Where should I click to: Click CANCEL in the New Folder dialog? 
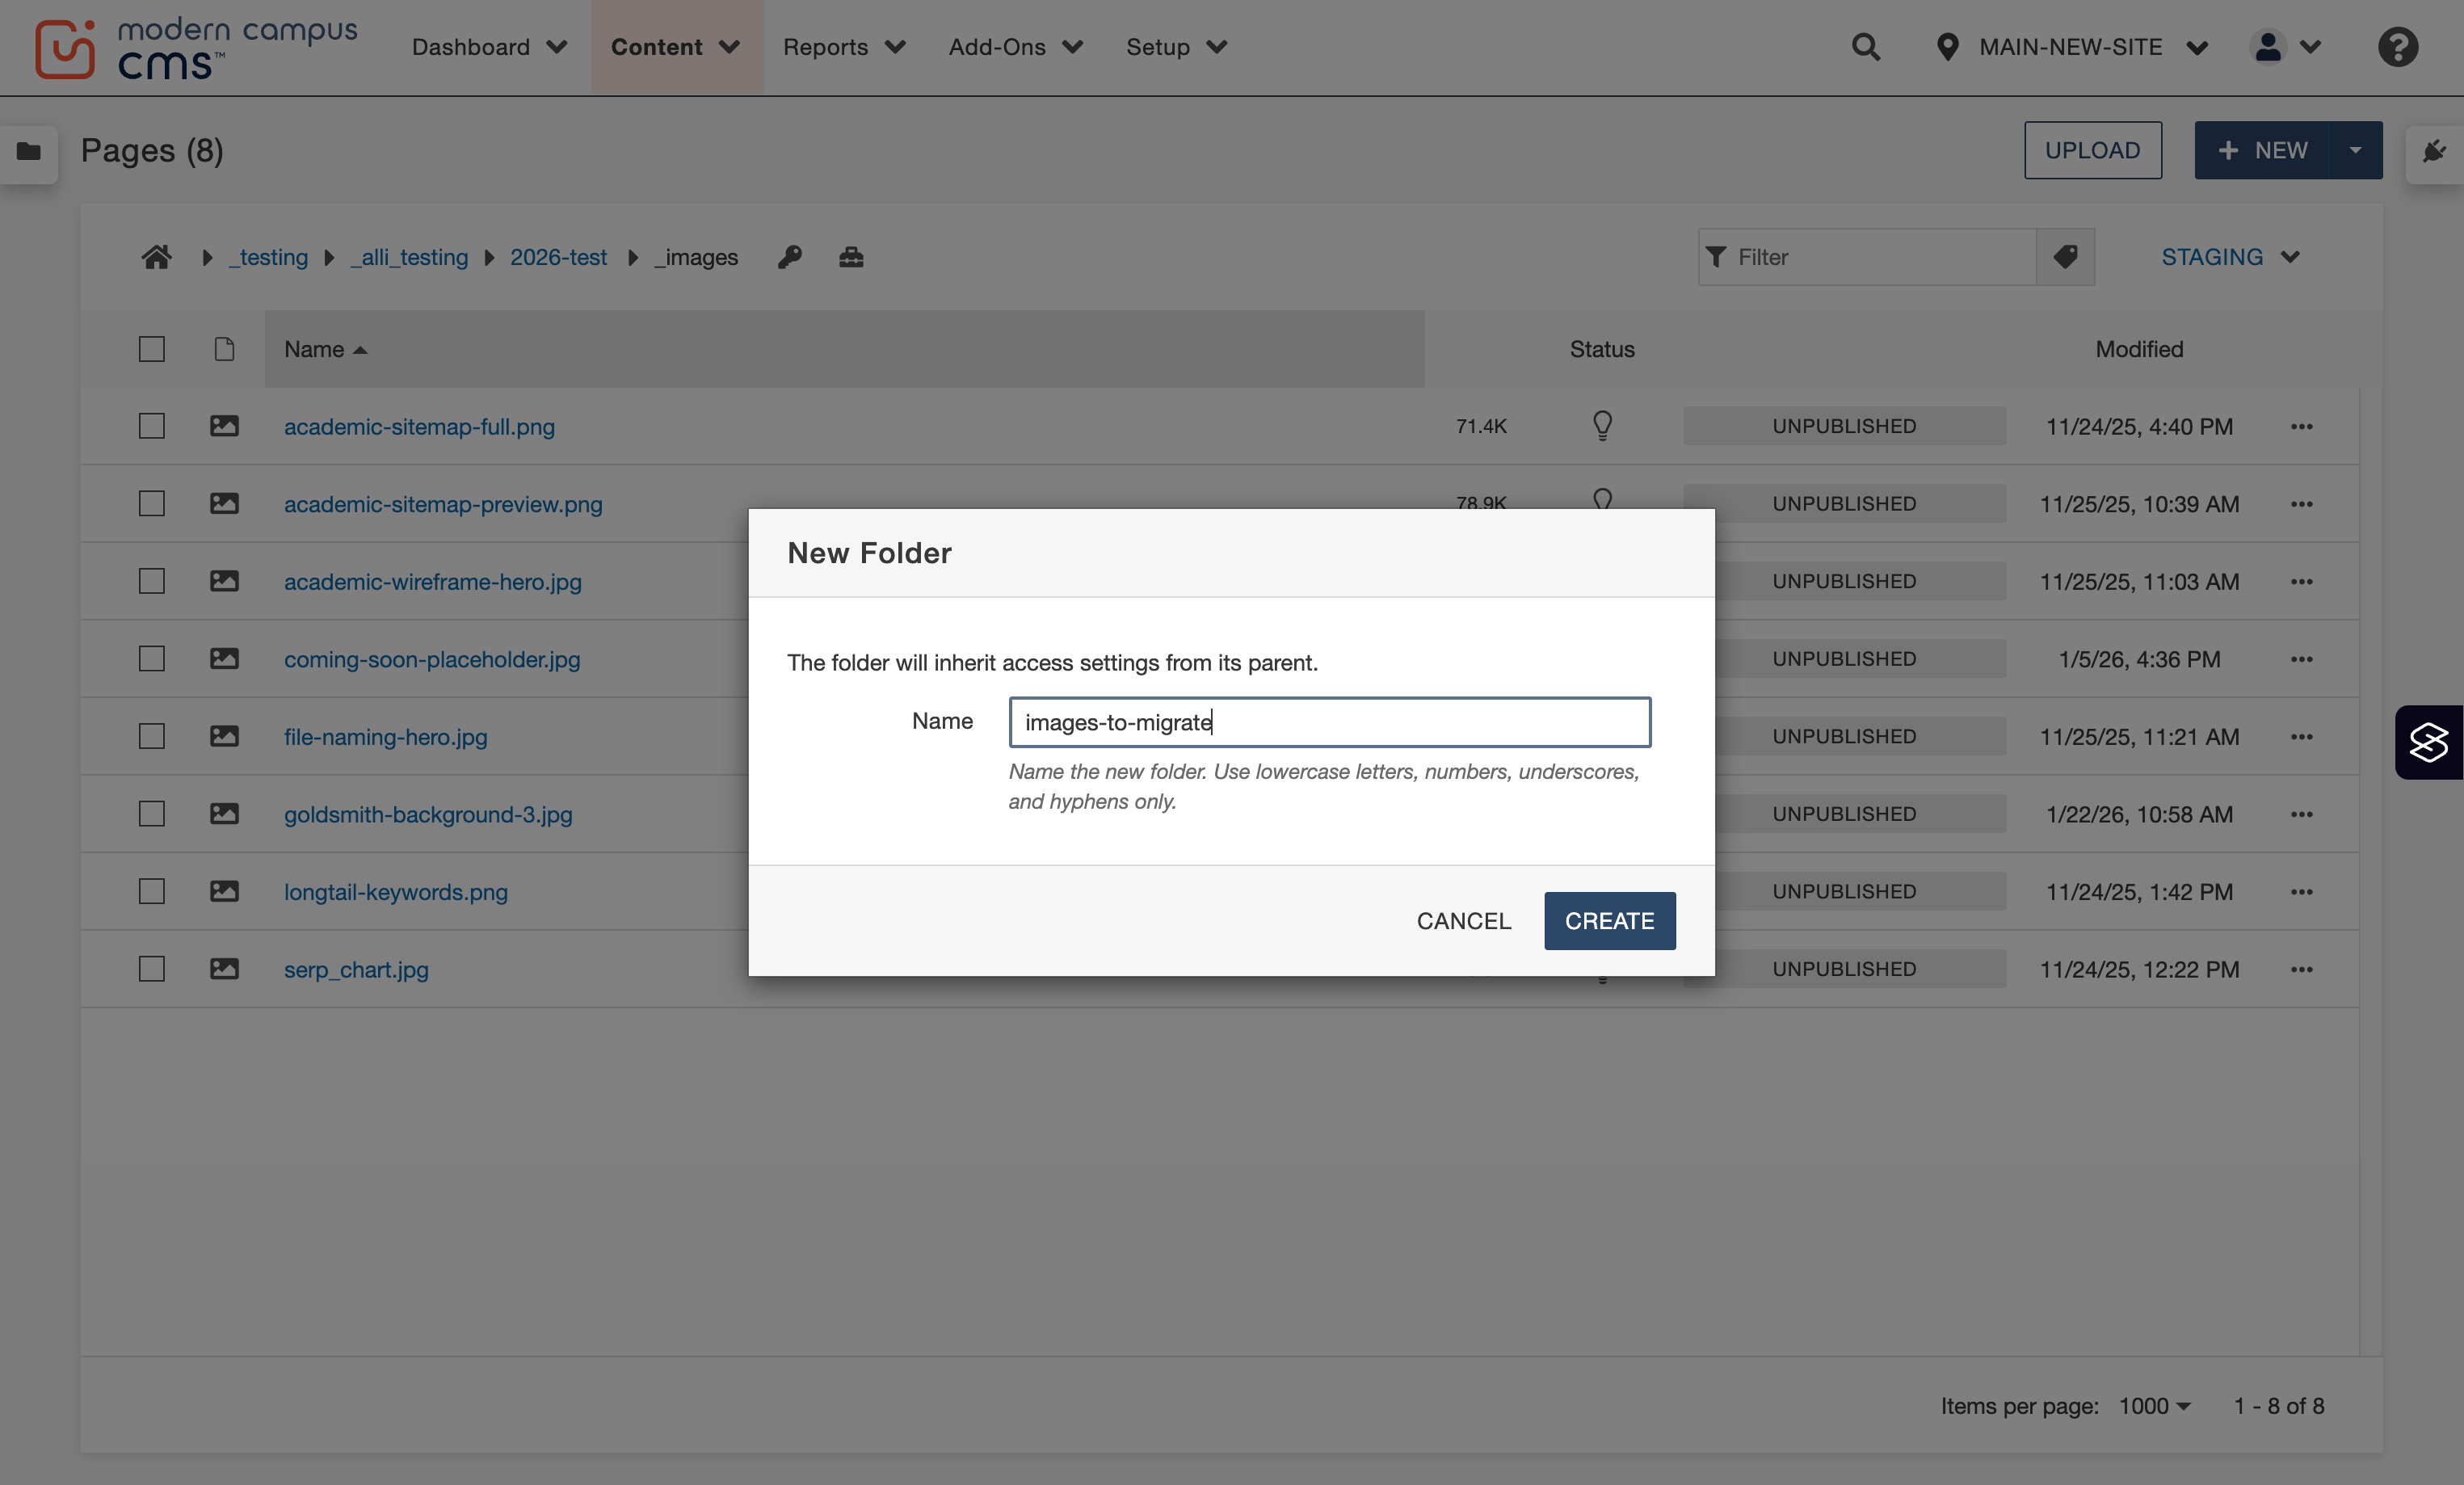click(x=1463, y=920)
